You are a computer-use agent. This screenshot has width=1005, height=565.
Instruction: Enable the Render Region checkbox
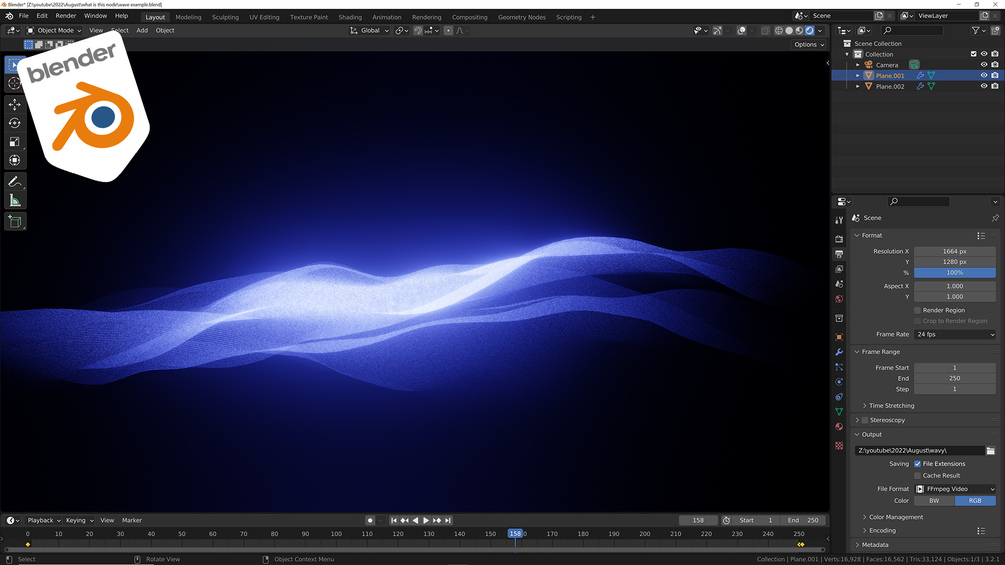[x=917, y=310]
